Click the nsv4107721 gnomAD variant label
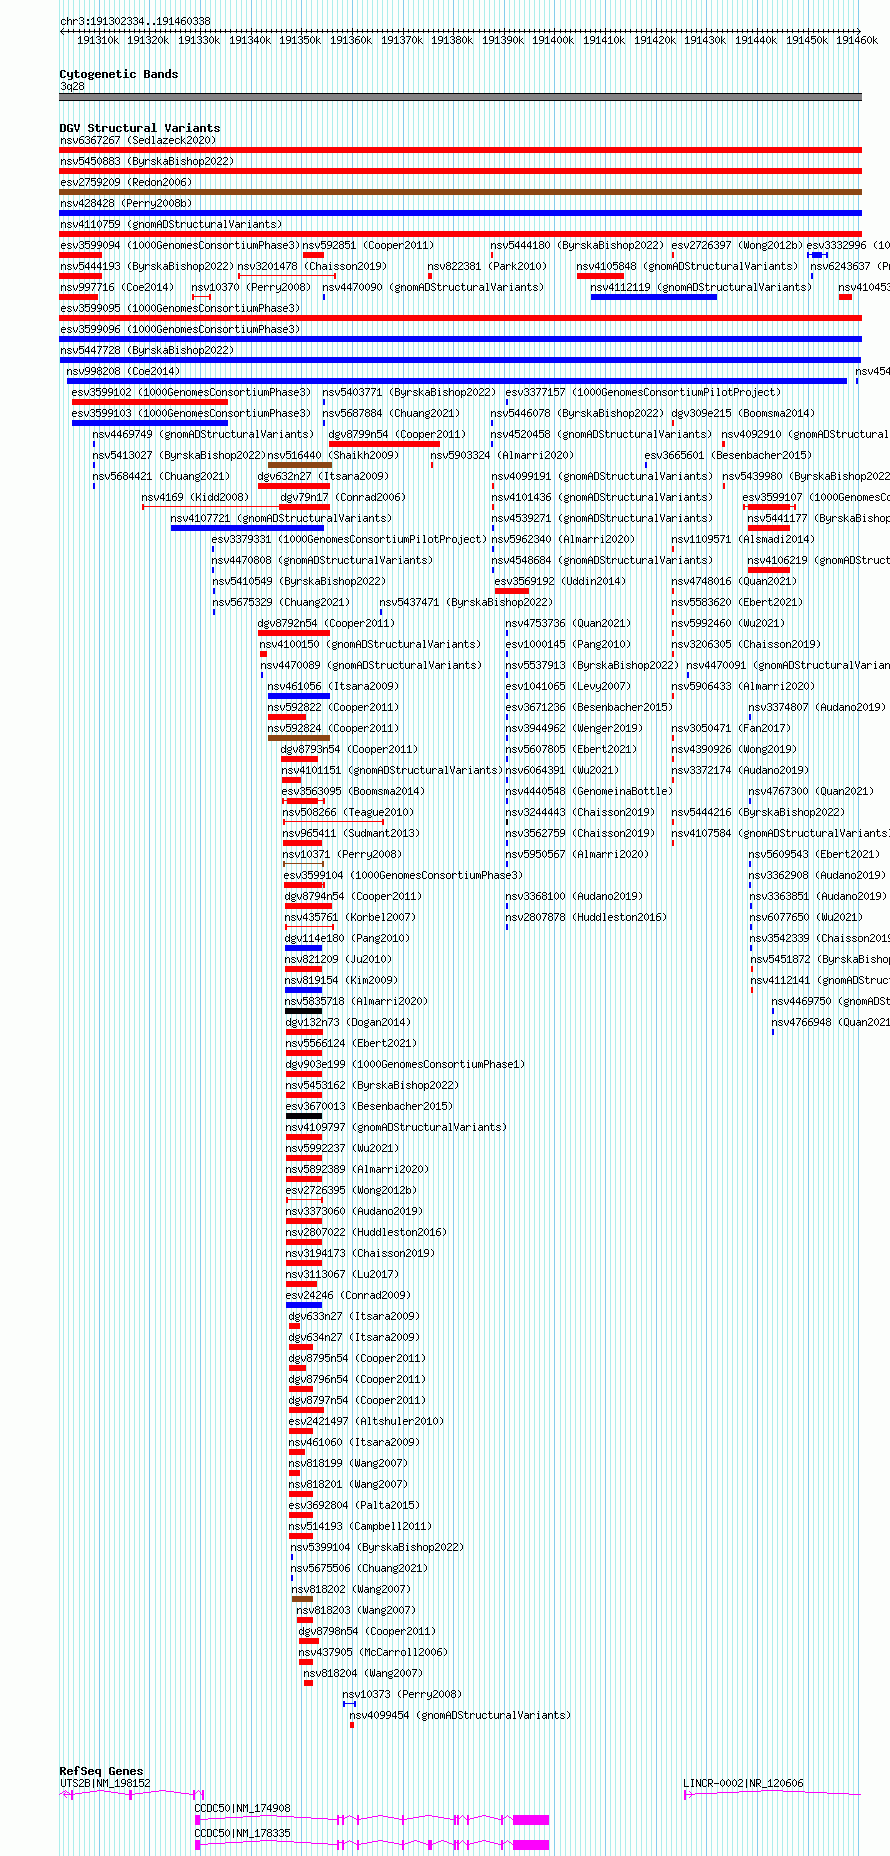Viewport: 890px width, 1856px height. 282,519
